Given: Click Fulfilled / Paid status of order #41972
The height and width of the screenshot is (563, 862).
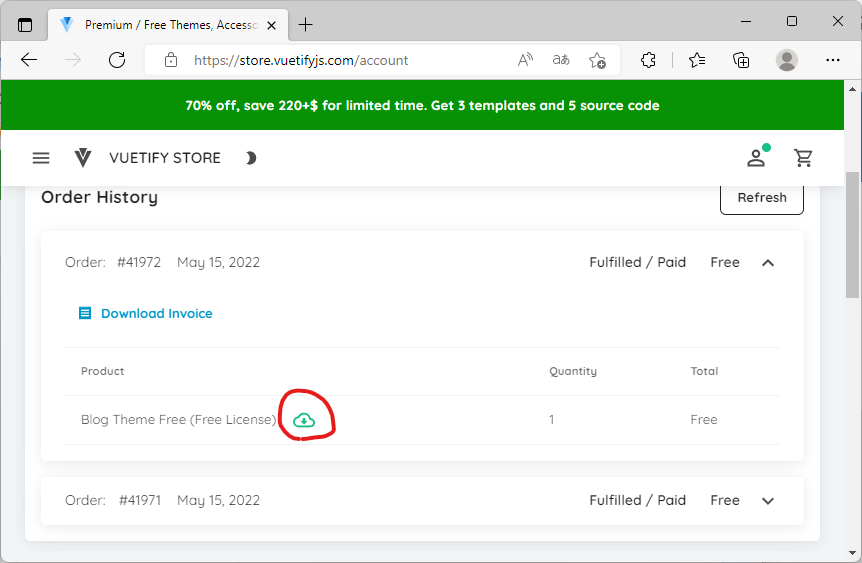Looking at the screenshot, I should (x=638, y=262).
